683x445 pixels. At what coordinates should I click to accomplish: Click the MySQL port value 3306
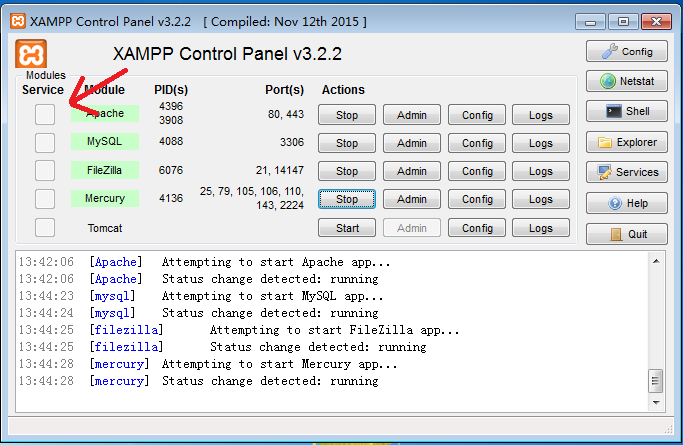(x=291, y=142)
